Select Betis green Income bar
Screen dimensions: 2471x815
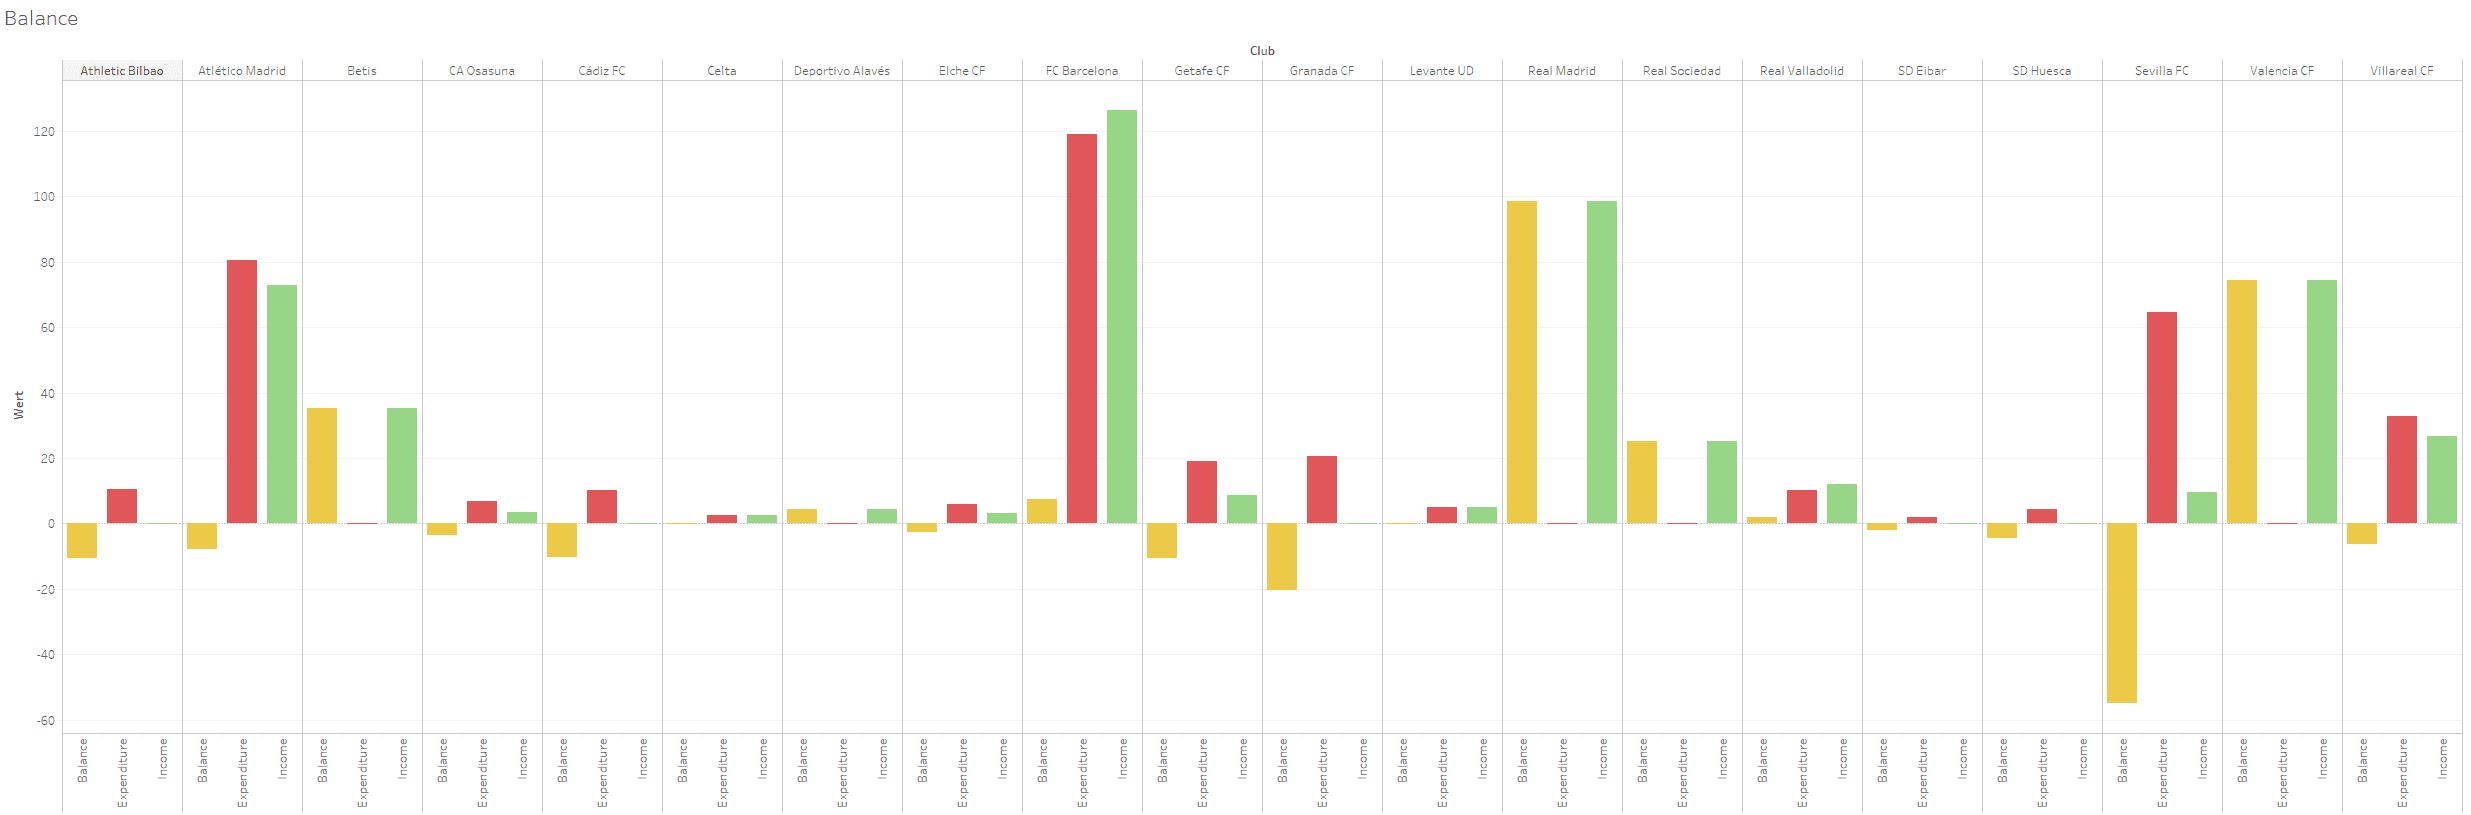[402, 466]
